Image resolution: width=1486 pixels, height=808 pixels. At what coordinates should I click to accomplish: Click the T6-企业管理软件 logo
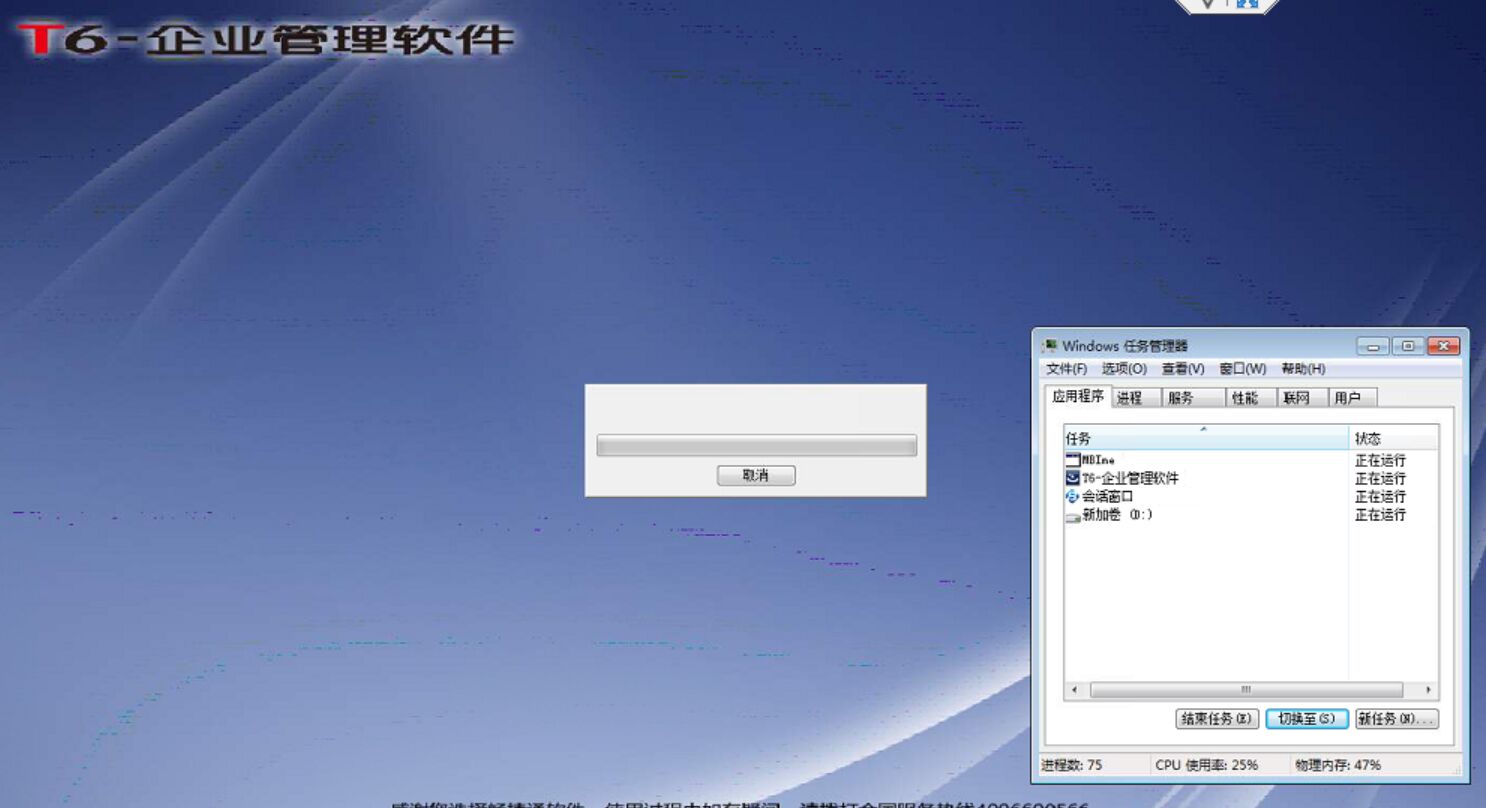coord(266,38)
